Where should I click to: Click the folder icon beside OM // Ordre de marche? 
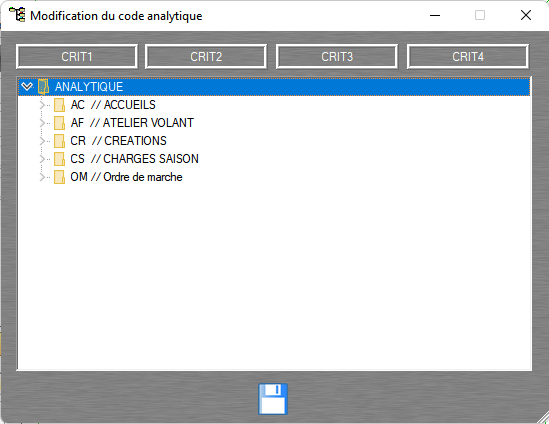tap(59, 177)
